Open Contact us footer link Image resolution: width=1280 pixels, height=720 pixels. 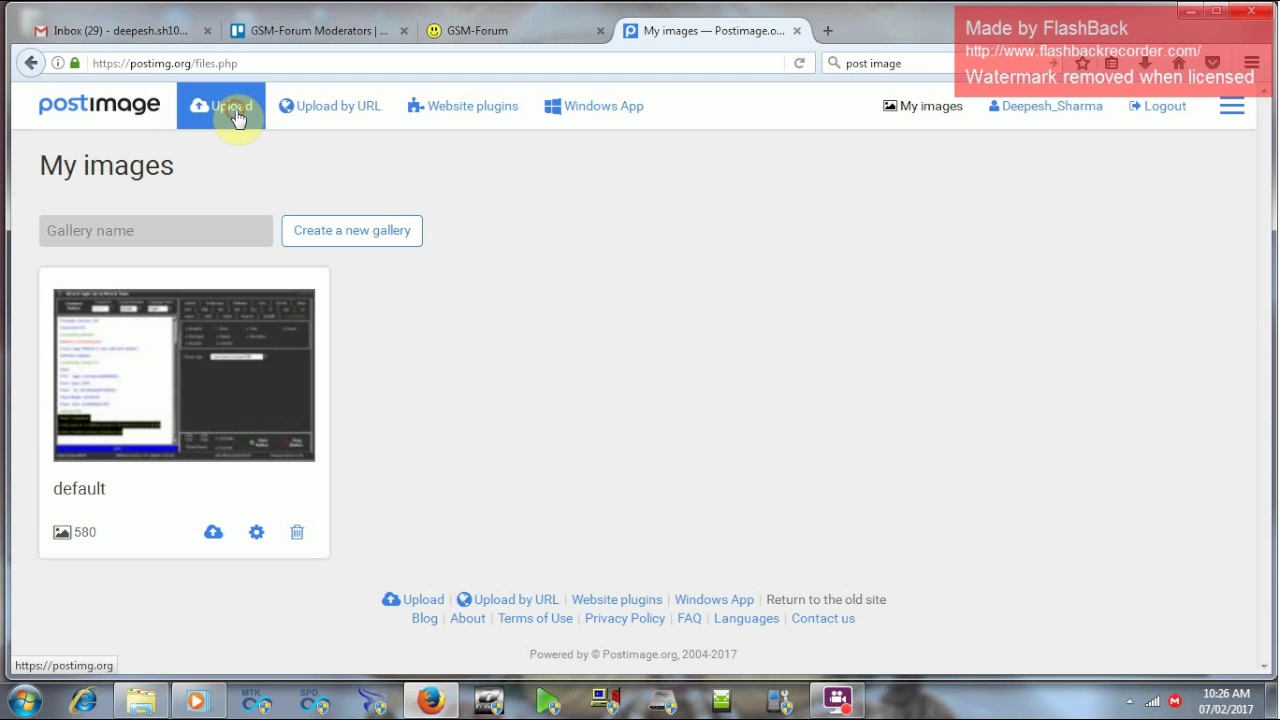tap(823, 618)
